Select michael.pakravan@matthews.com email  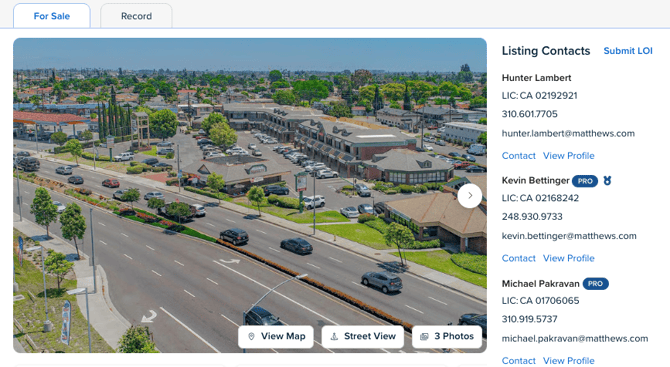(x=575, y=338)
